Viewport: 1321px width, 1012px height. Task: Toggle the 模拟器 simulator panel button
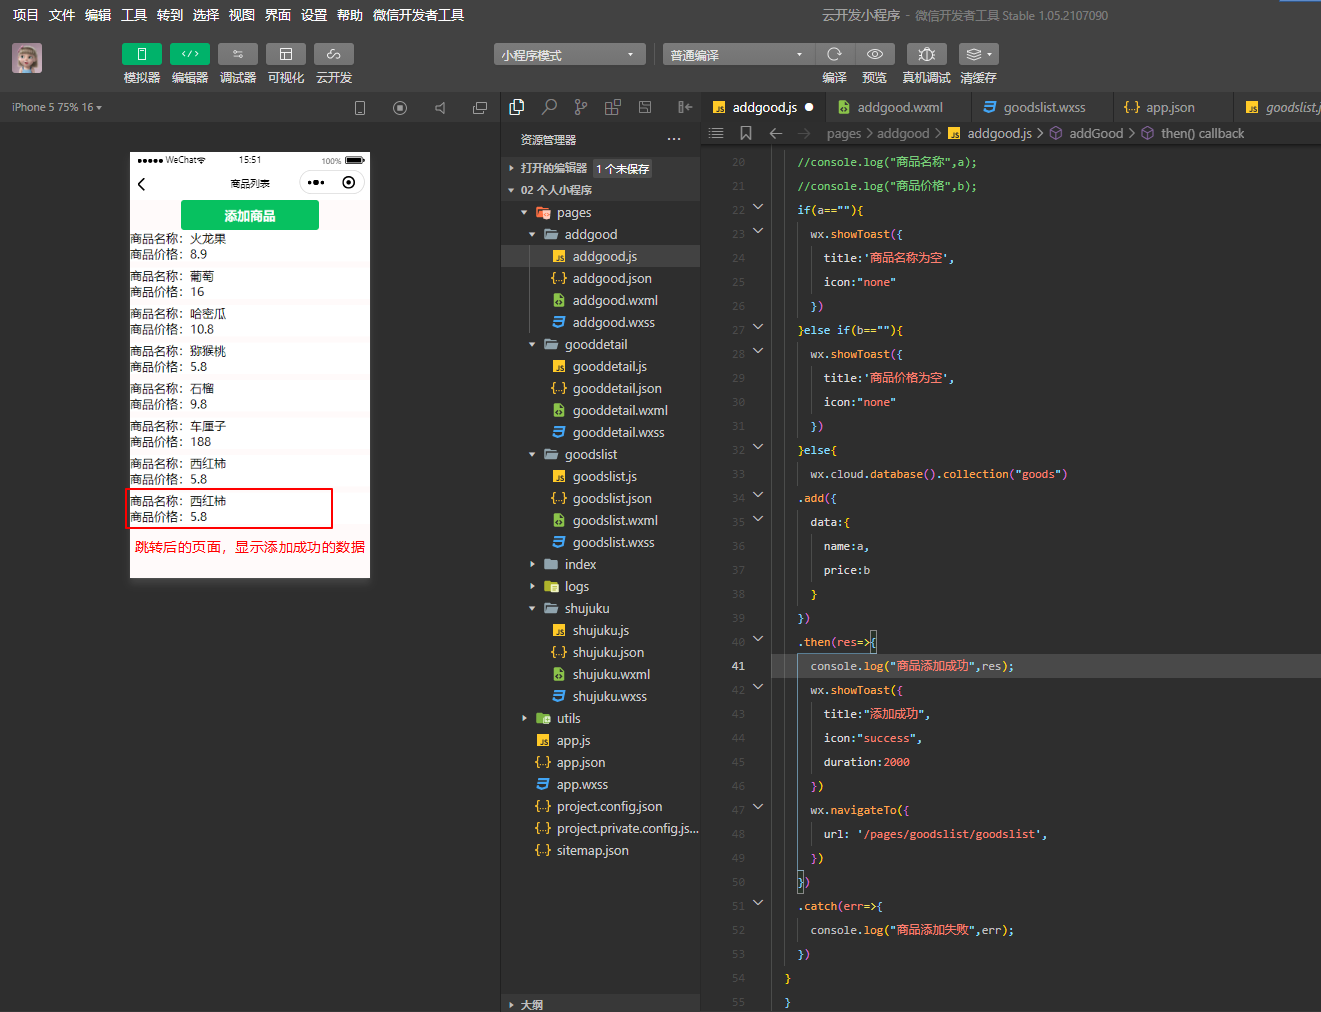point(141,54)
